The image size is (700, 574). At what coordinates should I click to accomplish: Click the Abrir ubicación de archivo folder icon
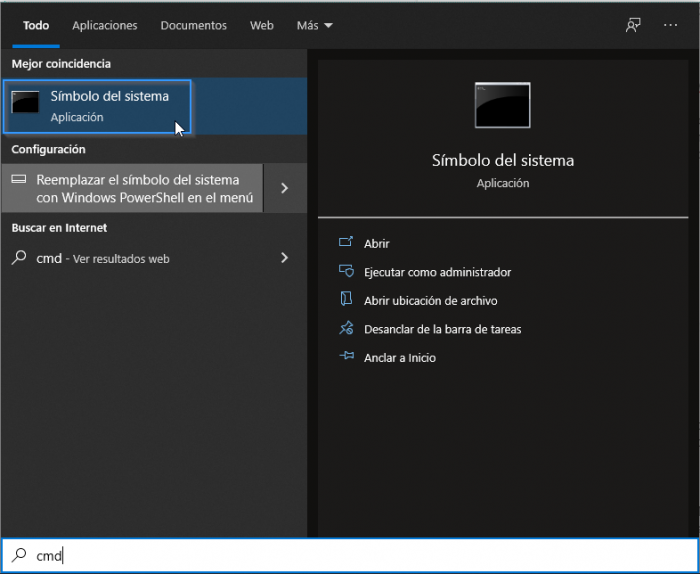(347, 300)
